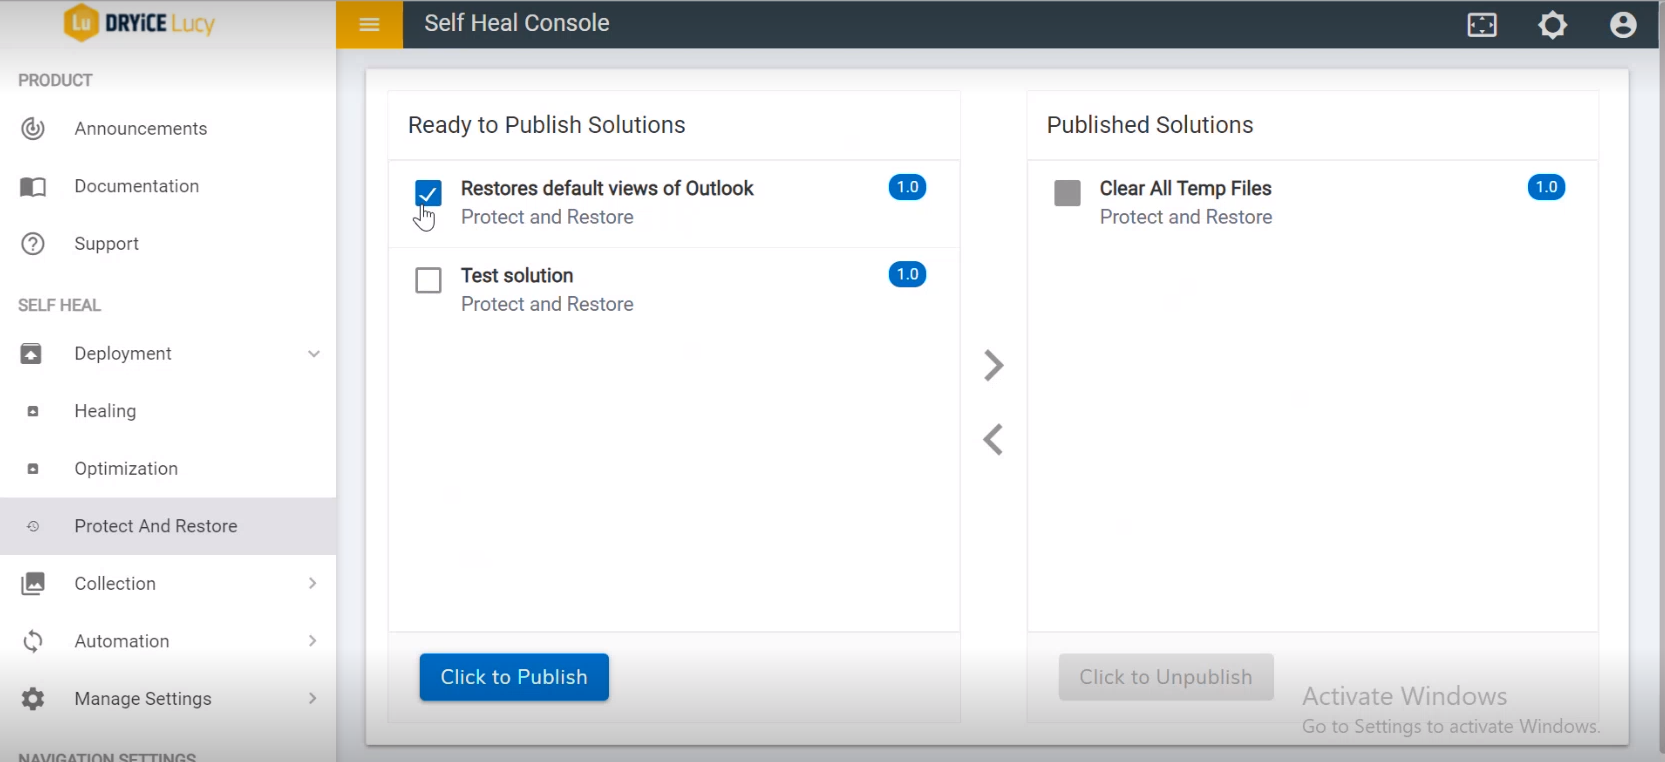Click the Support question mark icon
This screenshot has height=762, width=1665.
pyautogui.click(x=33, y=244)
